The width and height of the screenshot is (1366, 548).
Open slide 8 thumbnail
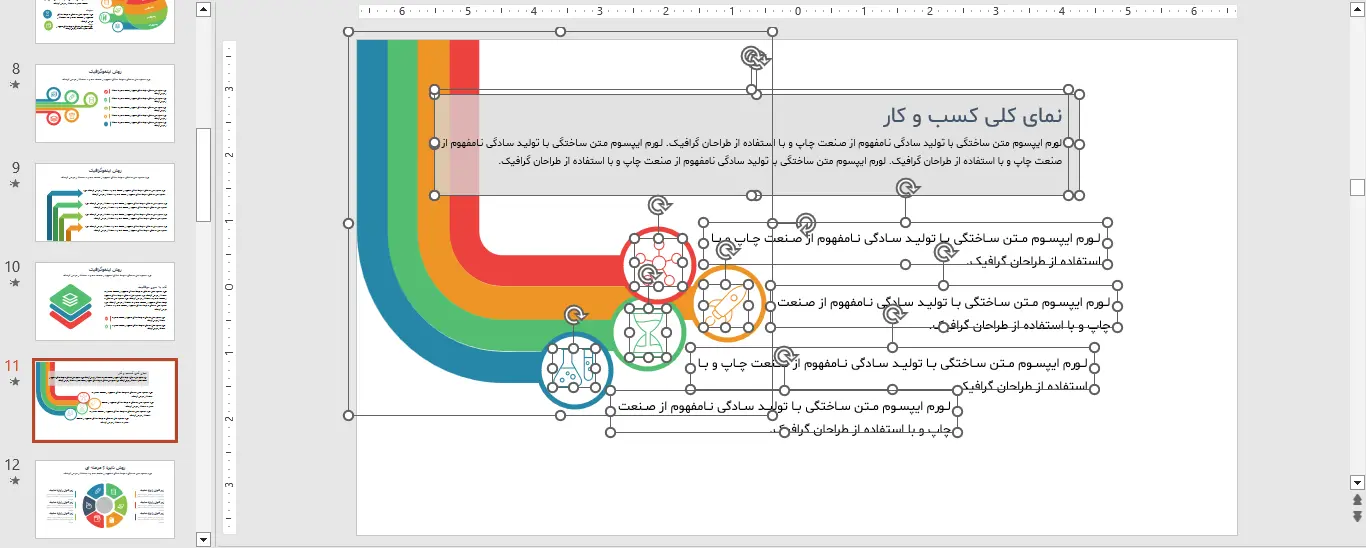tap(104, 104)
